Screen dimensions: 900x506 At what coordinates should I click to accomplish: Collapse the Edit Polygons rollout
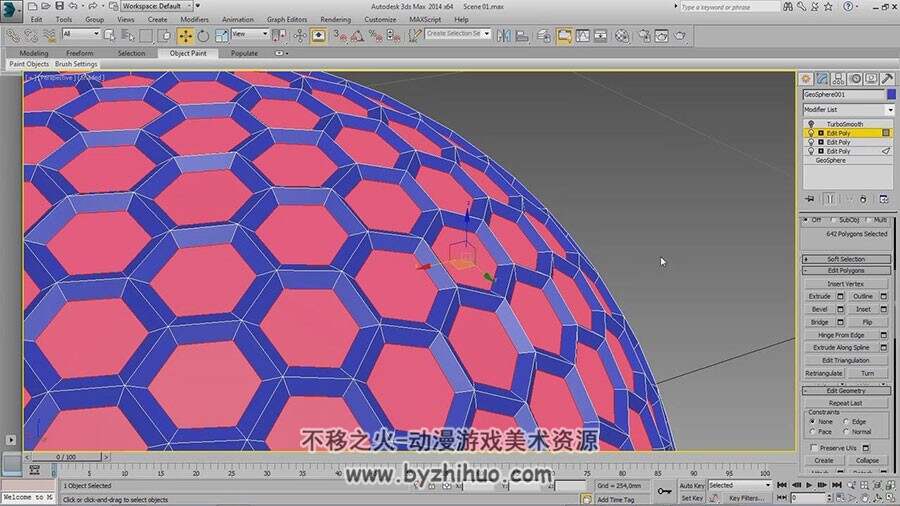pyautogui.click(x=846, y=271)
